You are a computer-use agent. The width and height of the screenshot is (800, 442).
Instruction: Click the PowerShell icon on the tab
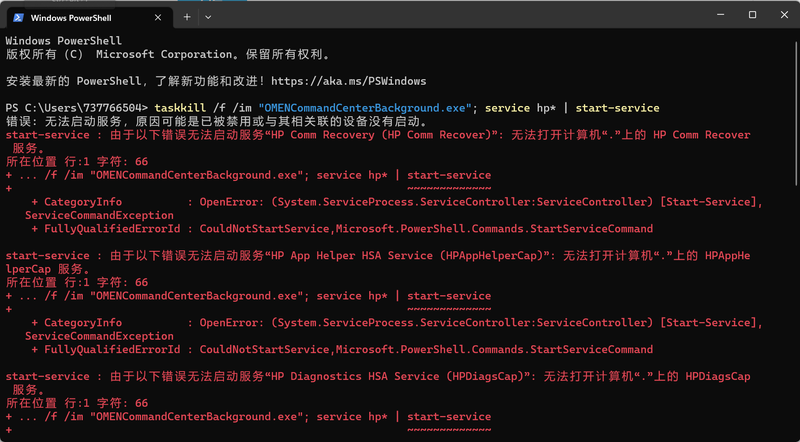pyautogui.click(x=17, y=17)
